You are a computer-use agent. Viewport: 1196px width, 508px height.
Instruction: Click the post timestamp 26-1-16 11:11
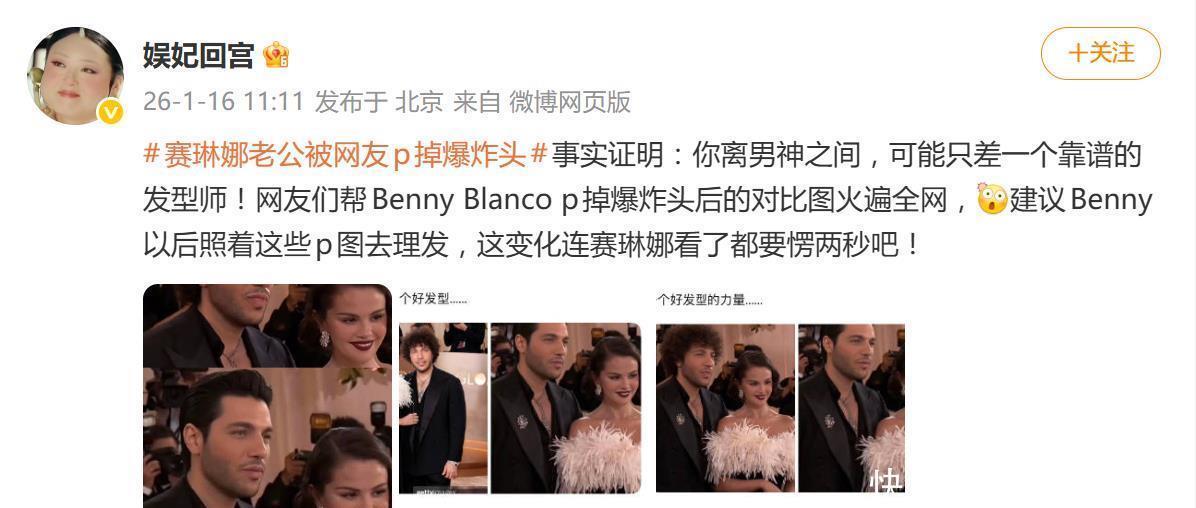(x=223, y=101)
